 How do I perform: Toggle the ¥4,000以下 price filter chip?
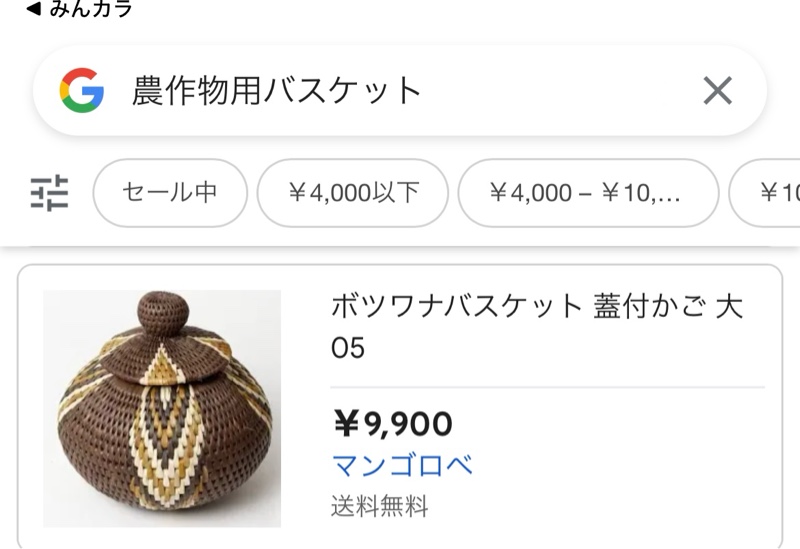[353, 193]
